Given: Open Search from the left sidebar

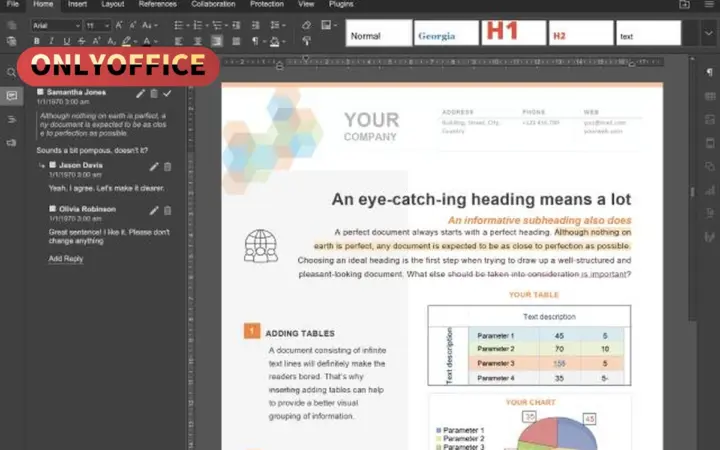Looking at the screenshot, I should click(x=11, y=73).
